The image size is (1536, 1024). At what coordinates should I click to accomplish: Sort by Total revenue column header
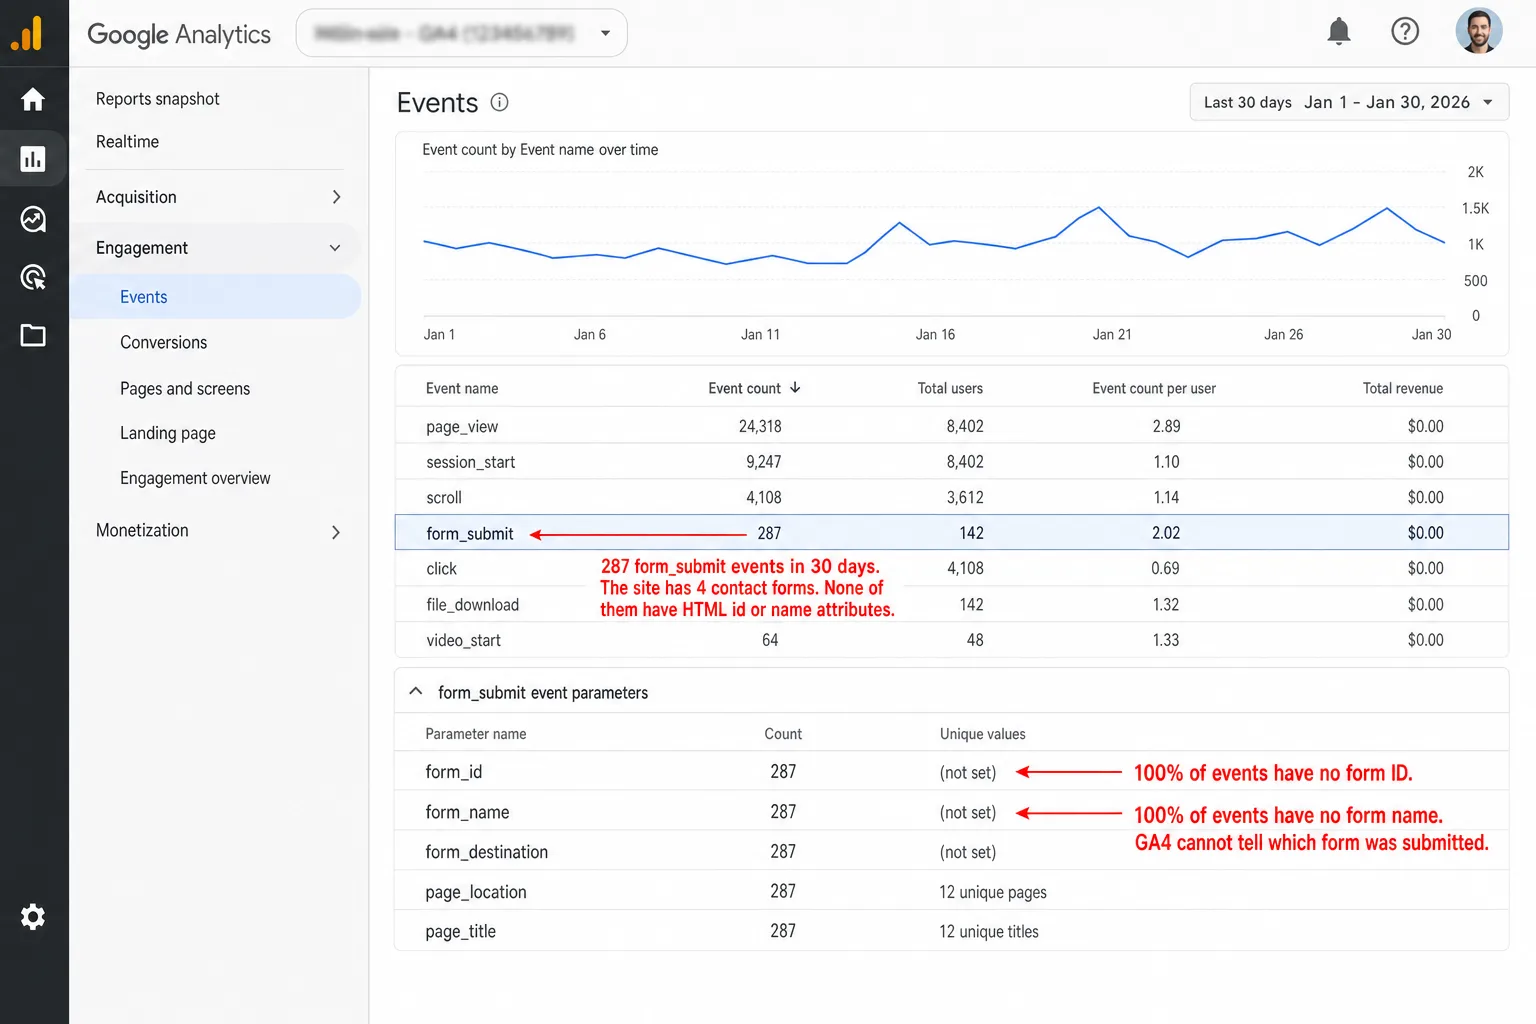1402,388
